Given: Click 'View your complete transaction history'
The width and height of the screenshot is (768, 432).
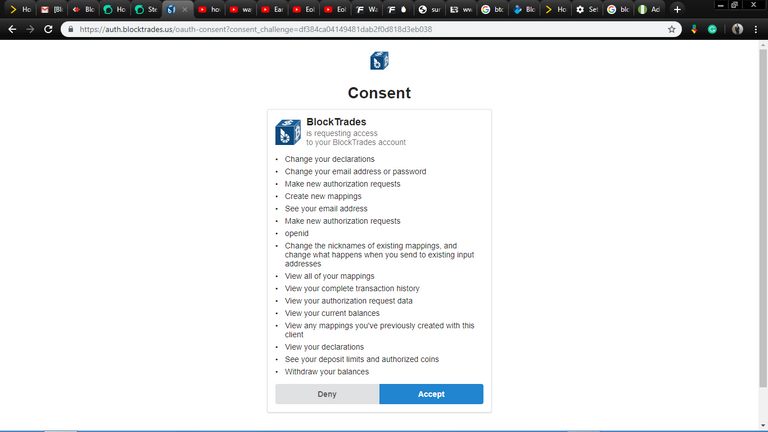Looking at the screenshot, I should [x=352, y=288].
